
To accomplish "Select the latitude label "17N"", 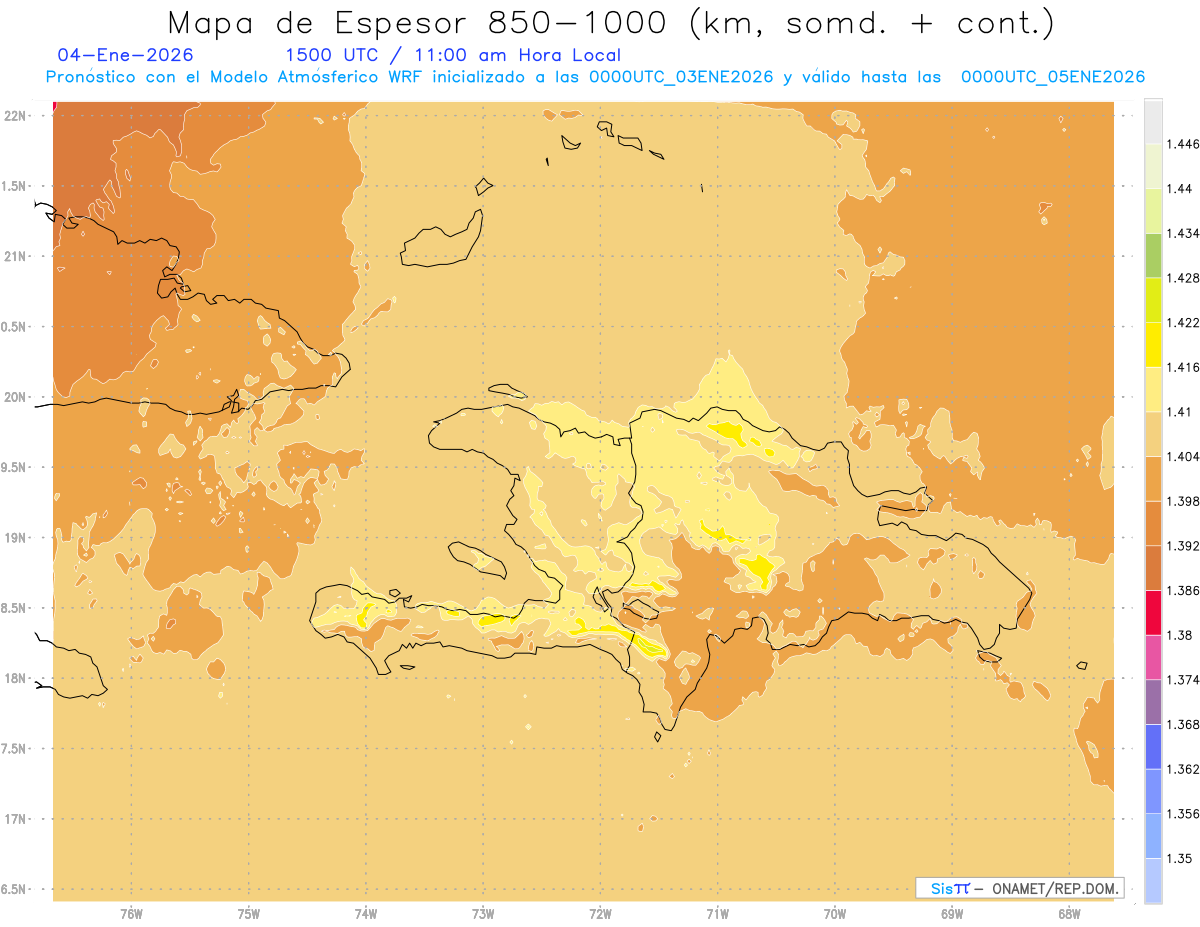I will (x=15, y=819).
